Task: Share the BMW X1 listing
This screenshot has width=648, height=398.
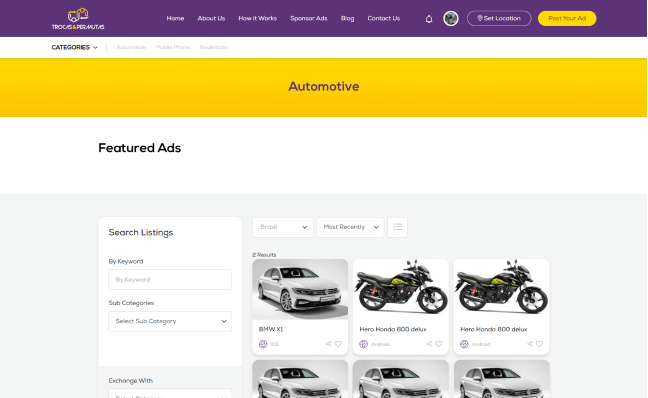Action: (328, 344)
